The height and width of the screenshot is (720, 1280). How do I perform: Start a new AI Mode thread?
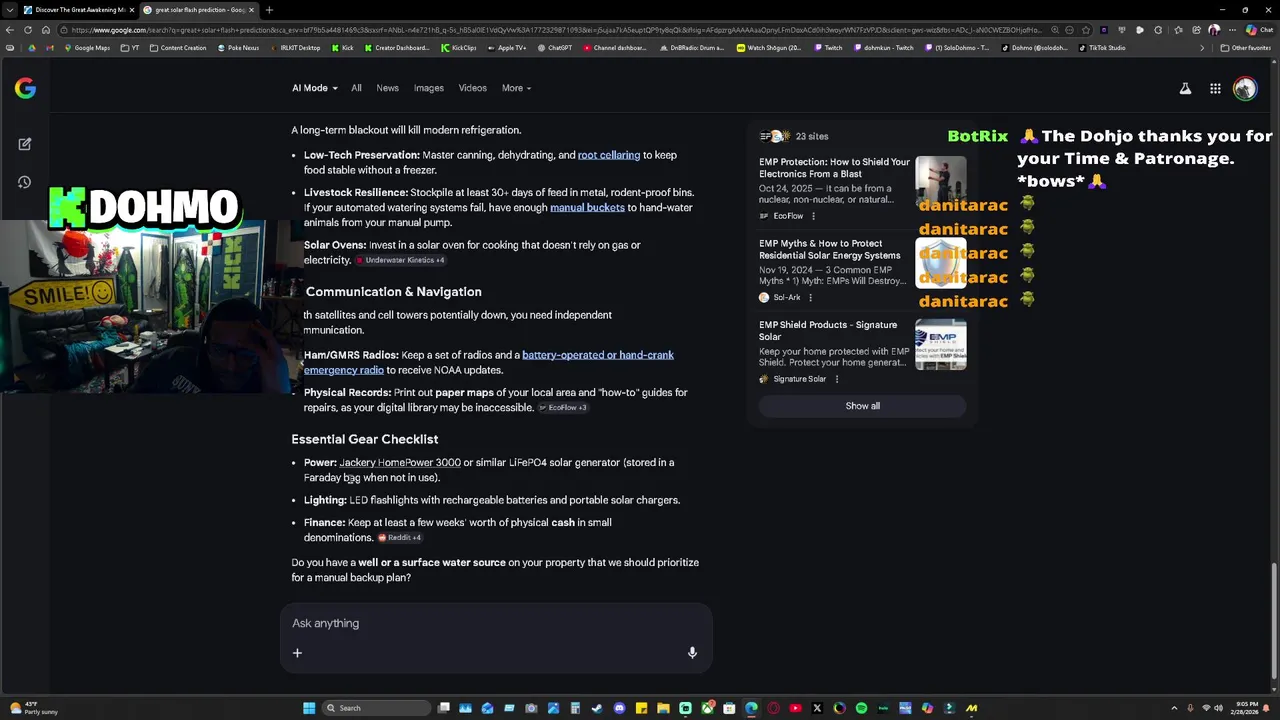25,144
